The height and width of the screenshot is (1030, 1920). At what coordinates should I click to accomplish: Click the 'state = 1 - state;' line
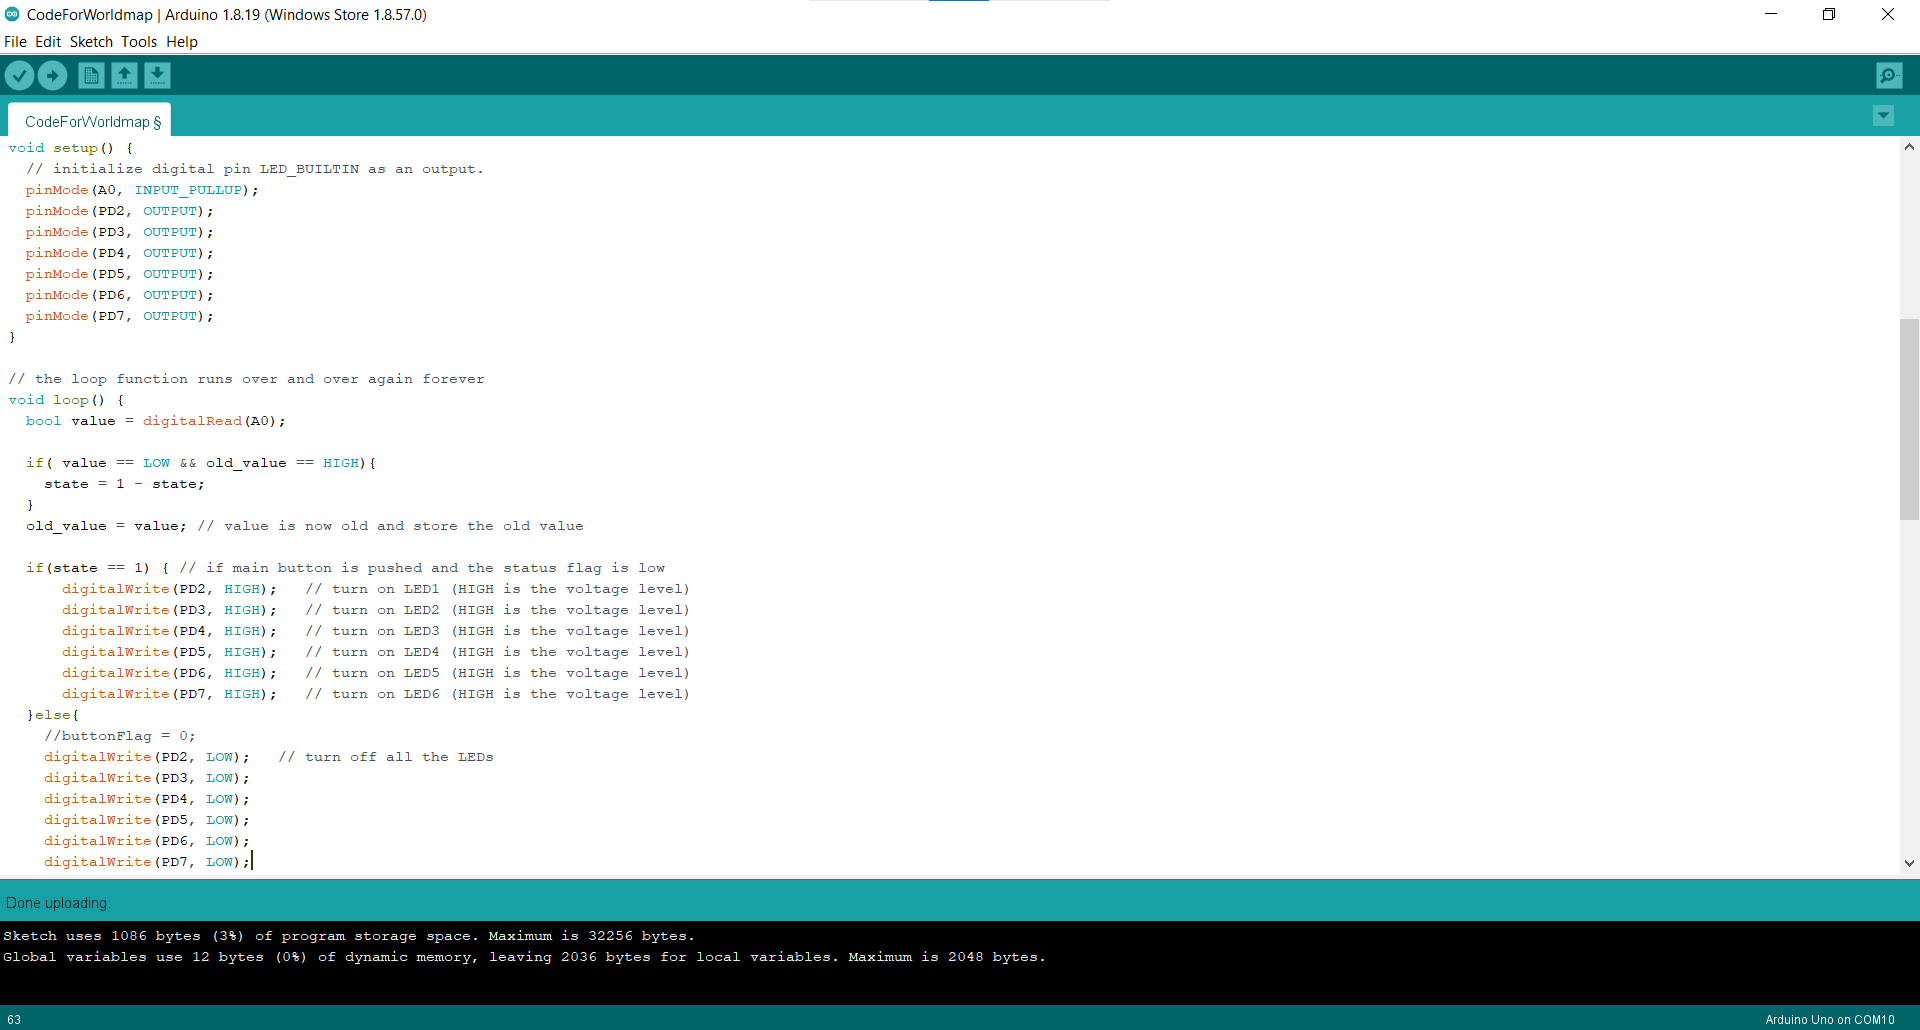coord(124,484)
